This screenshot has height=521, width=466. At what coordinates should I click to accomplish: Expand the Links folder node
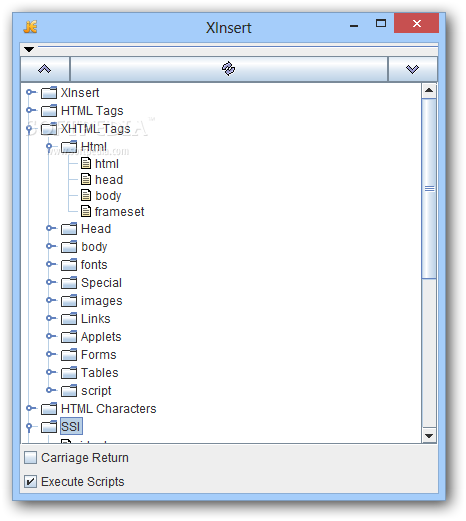tap(51, 318)
